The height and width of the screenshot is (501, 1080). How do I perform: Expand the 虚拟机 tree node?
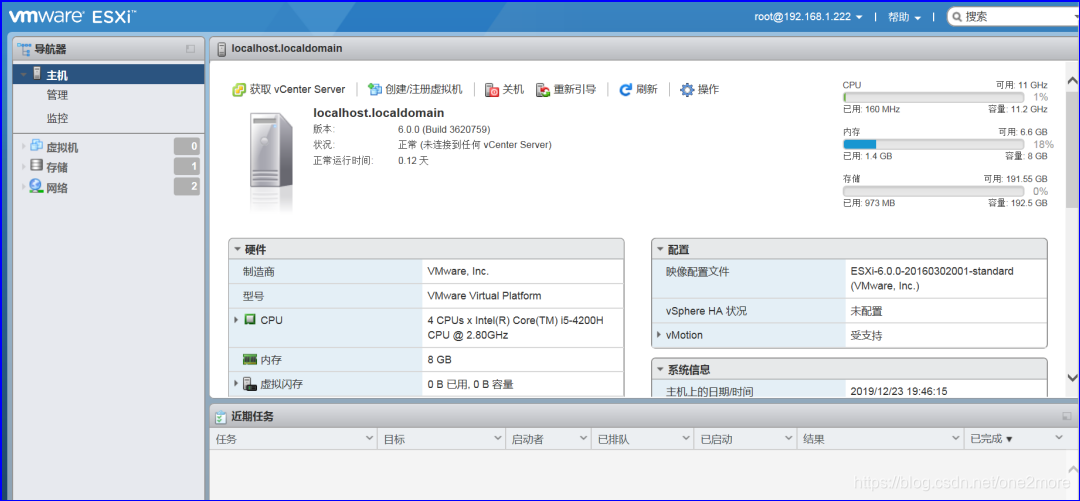[x=24, y=146]
